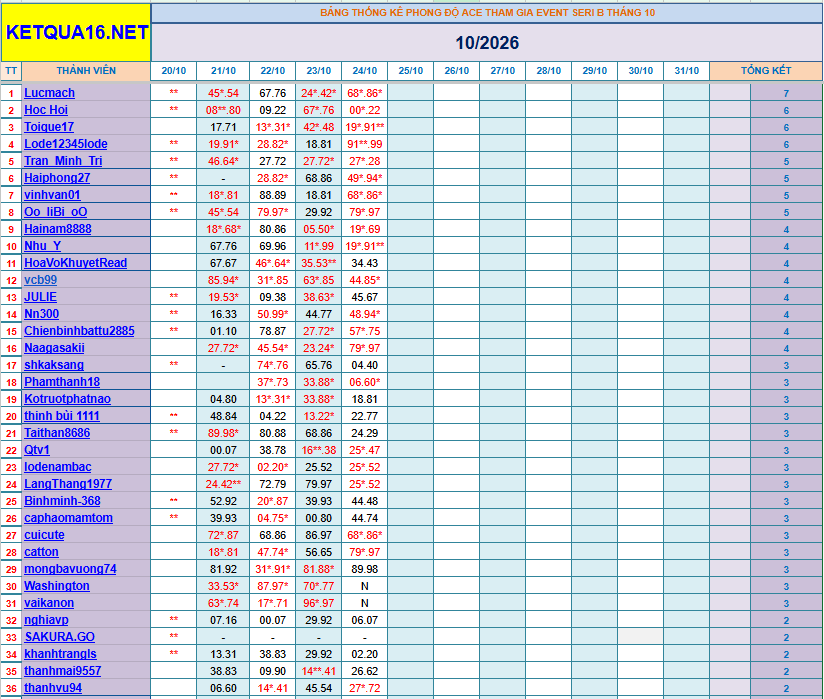The image size is (824, 699).
Task: Open the Binhminh-368 member link
Action: tap(63, 501)
